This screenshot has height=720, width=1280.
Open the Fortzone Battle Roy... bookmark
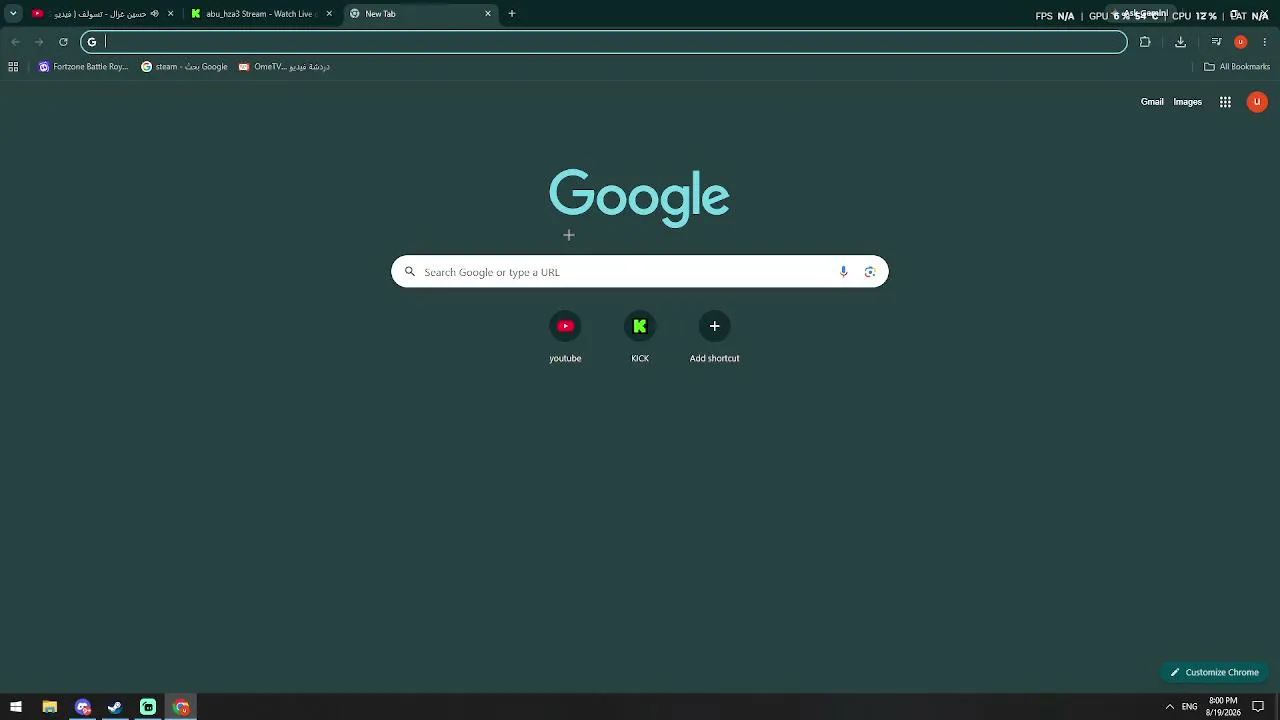coord(83,67)
